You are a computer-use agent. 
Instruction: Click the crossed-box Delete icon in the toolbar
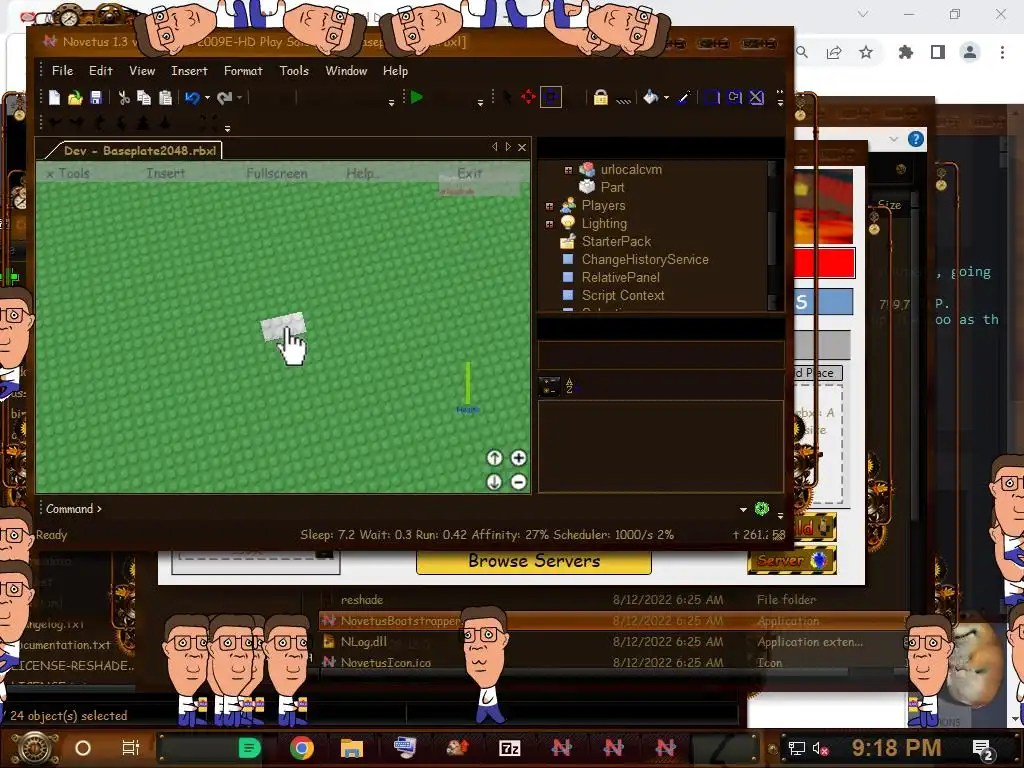pos(756,98)
